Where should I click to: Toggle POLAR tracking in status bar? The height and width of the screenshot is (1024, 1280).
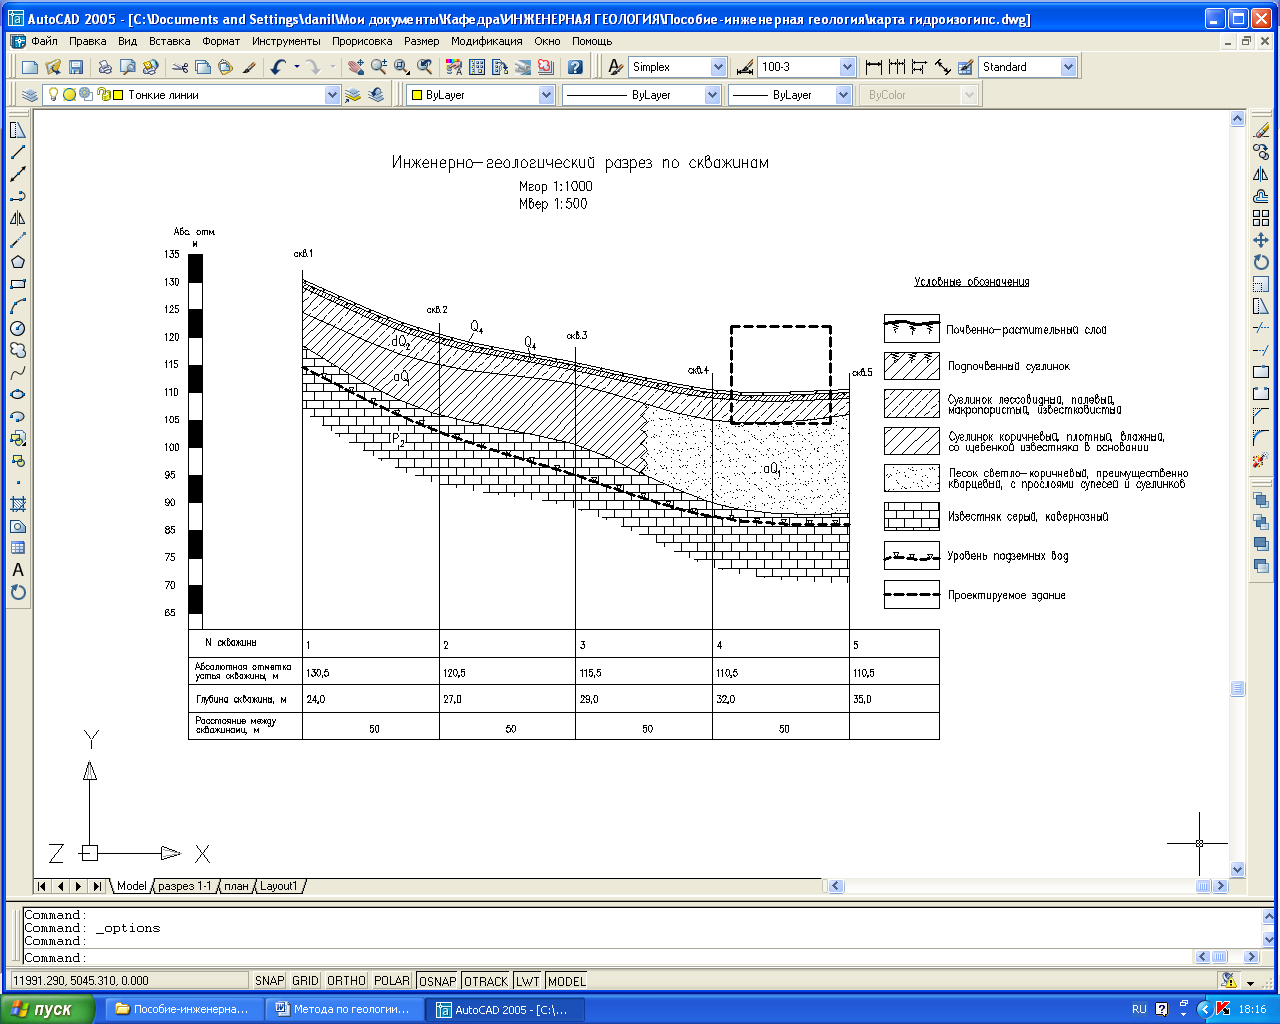pos(392,981)
